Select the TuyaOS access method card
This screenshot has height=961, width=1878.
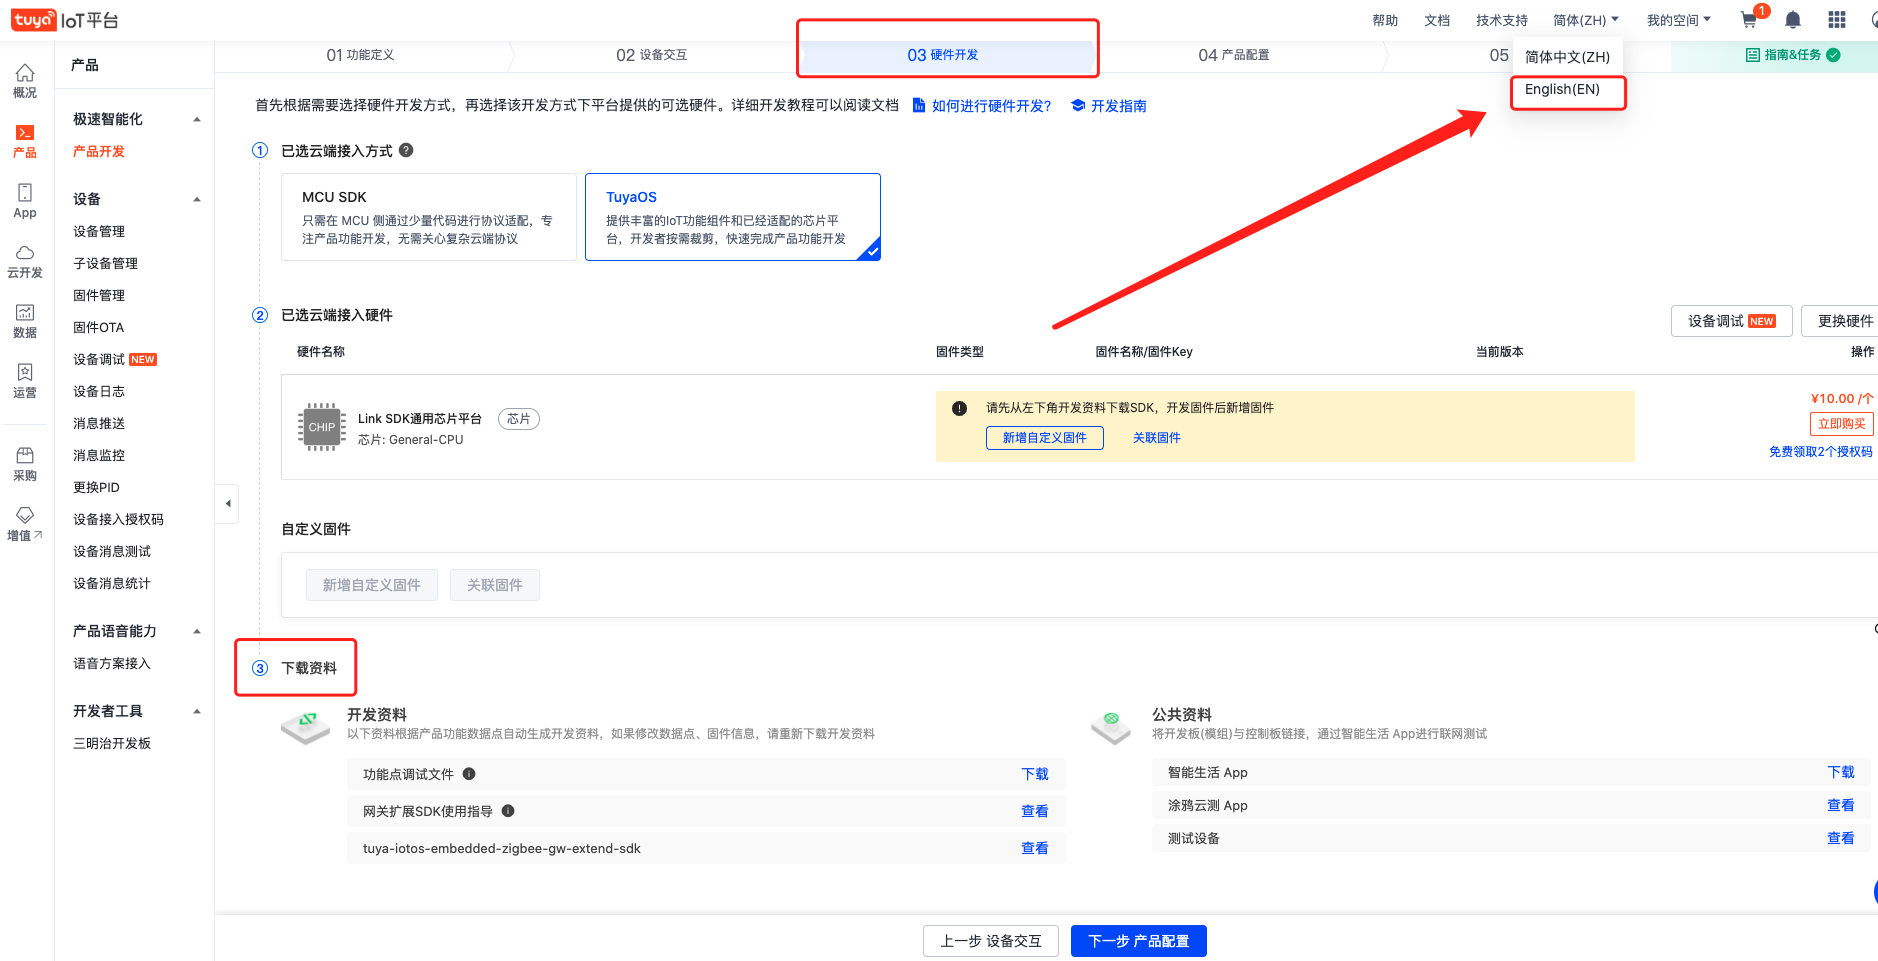pyautogui.click(x=732, y=217)
